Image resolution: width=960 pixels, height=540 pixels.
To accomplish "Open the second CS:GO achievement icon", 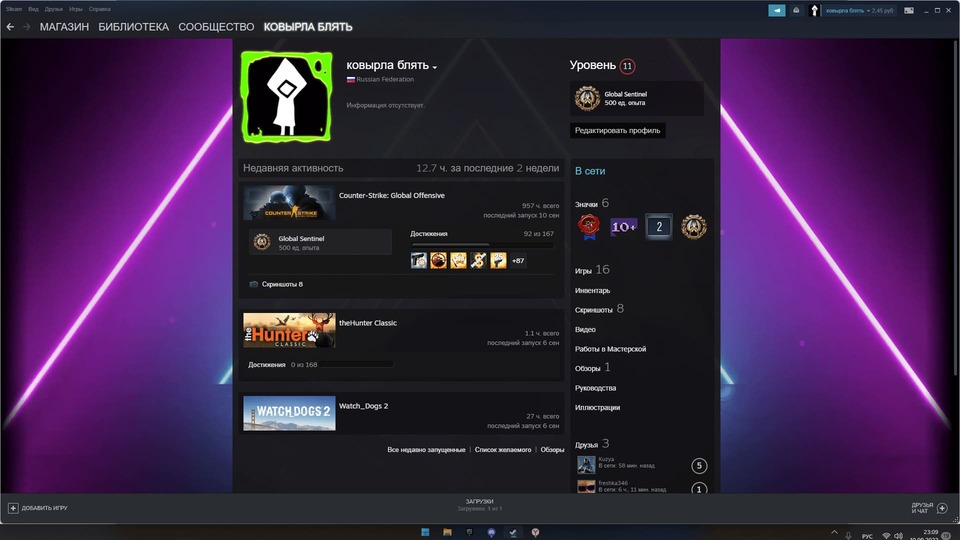I will (438, 260).
